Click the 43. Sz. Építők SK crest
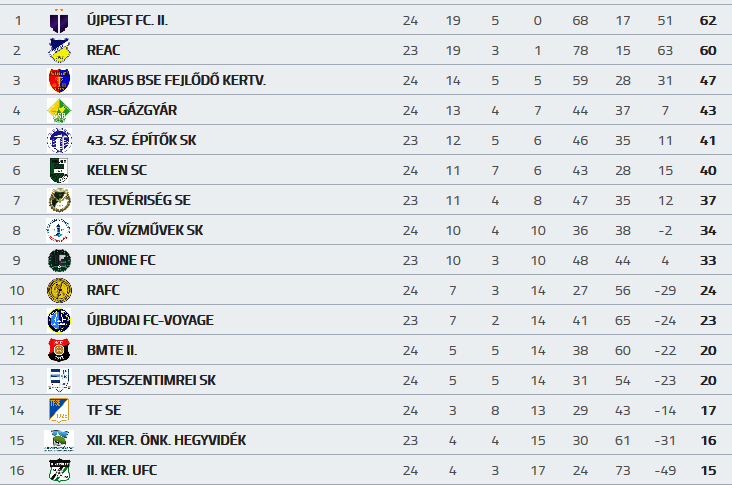This screenshot has width=732, height=485. 59,140
